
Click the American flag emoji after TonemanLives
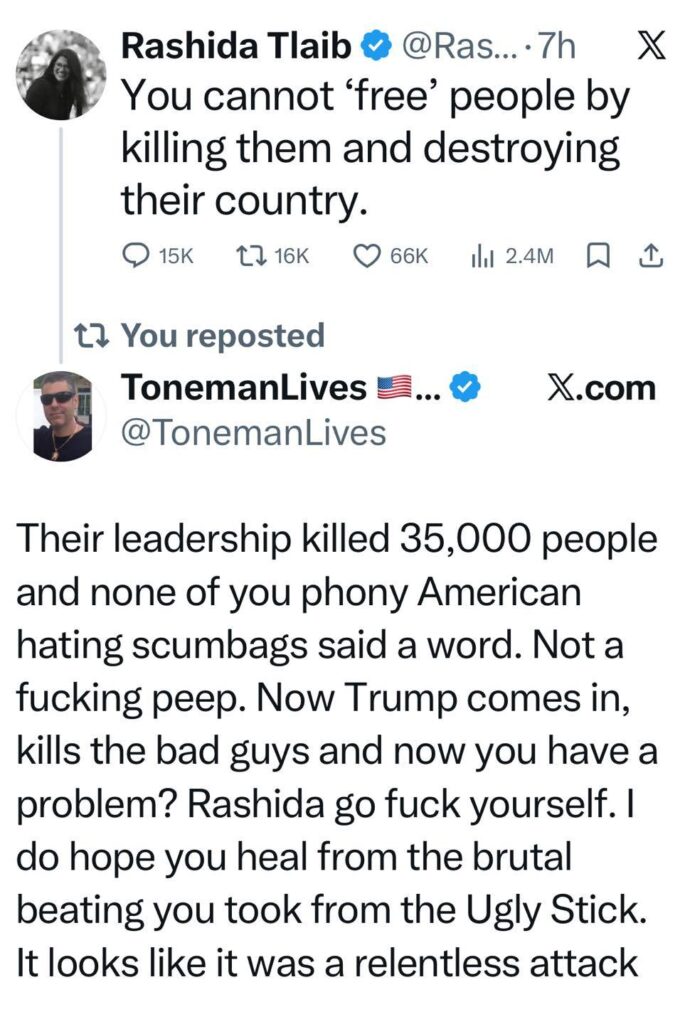[x=389, y=388]
